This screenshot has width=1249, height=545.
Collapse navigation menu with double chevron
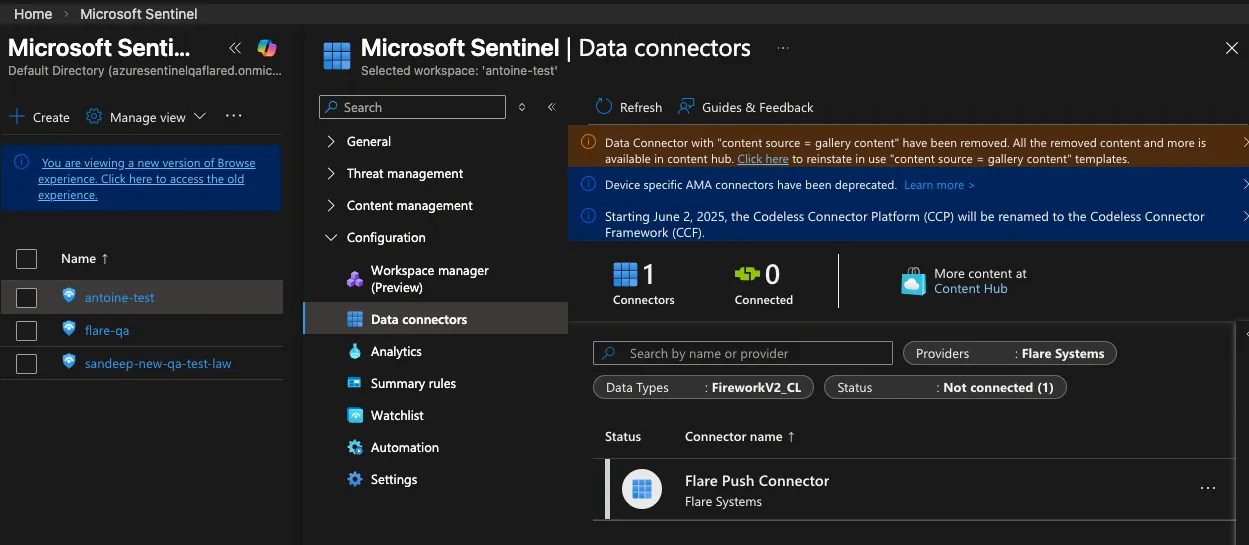coord(551,107)
